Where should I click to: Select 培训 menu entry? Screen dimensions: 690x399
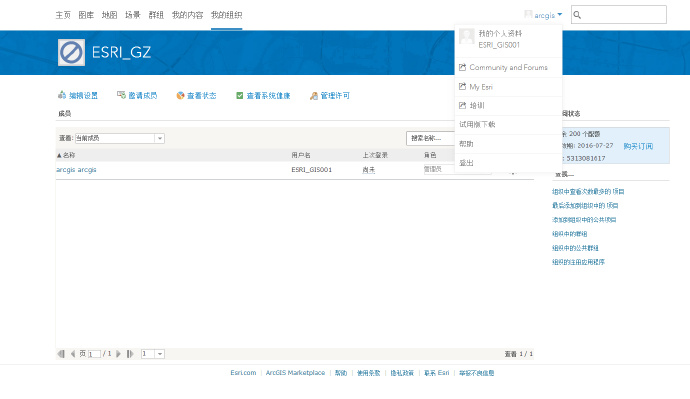[508, 106]
